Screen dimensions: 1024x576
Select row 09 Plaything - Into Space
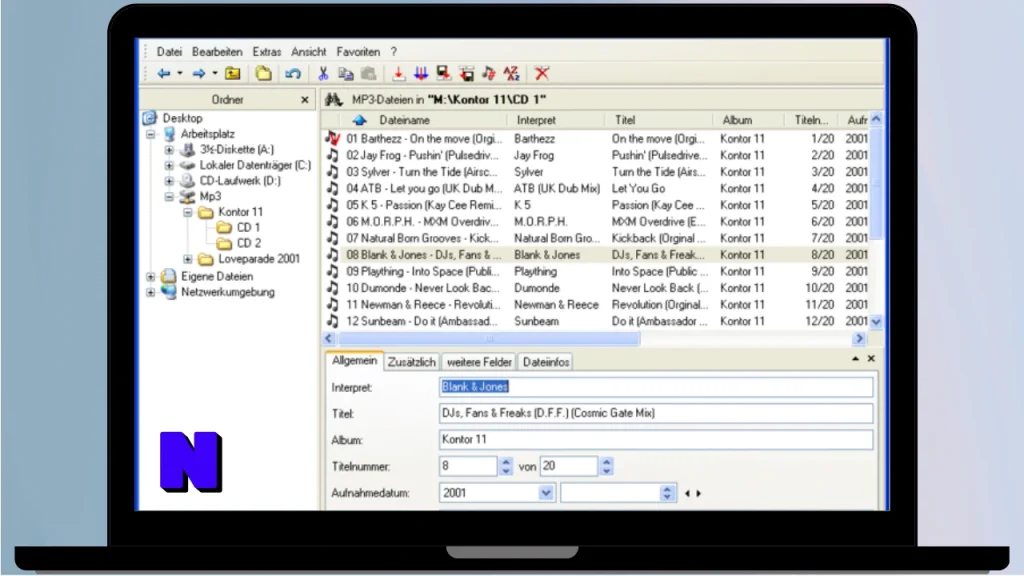597,271
